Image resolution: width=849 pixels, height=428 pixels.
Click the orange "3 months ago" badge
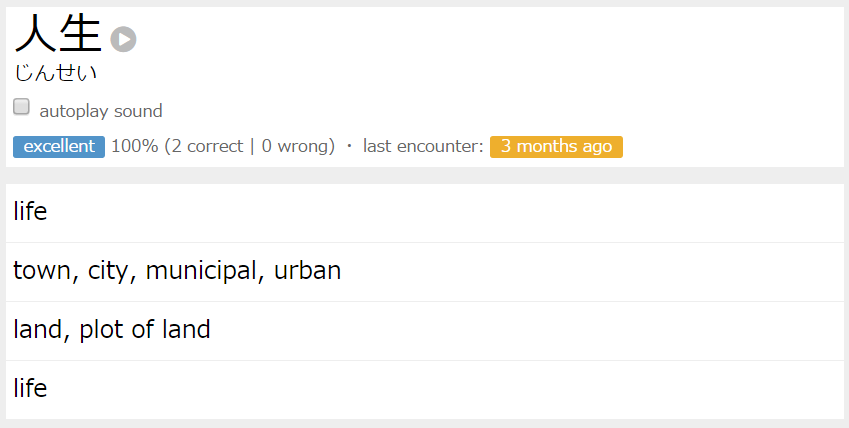(556, 147)
